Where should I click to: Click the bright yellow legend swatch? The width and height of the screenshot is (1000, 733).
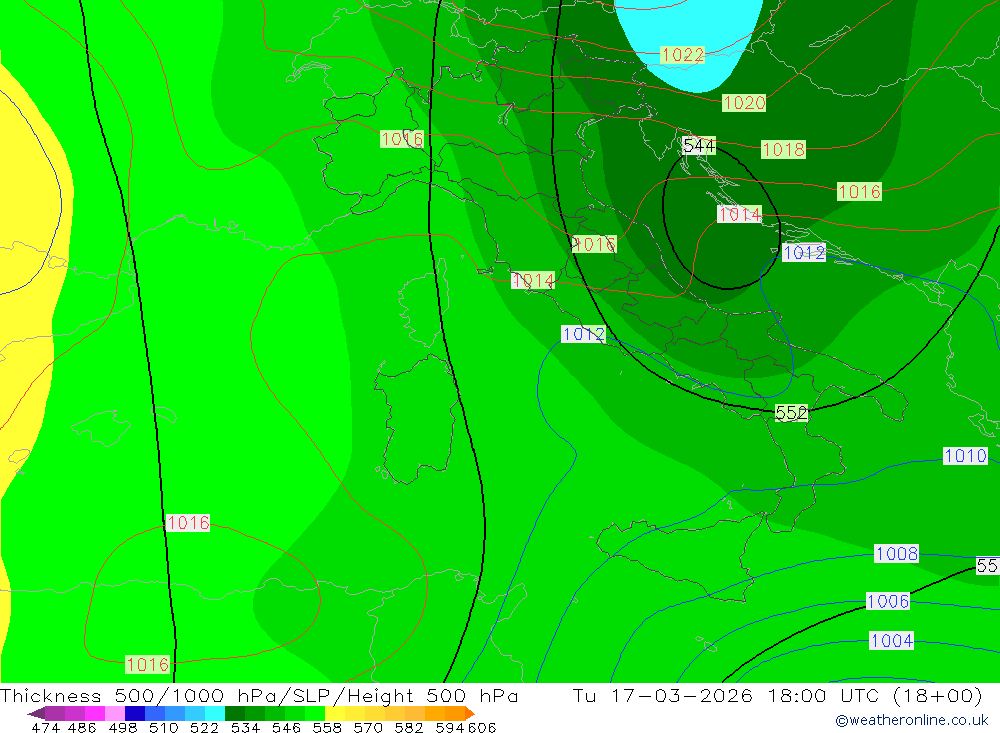click(x=335, y=713)
